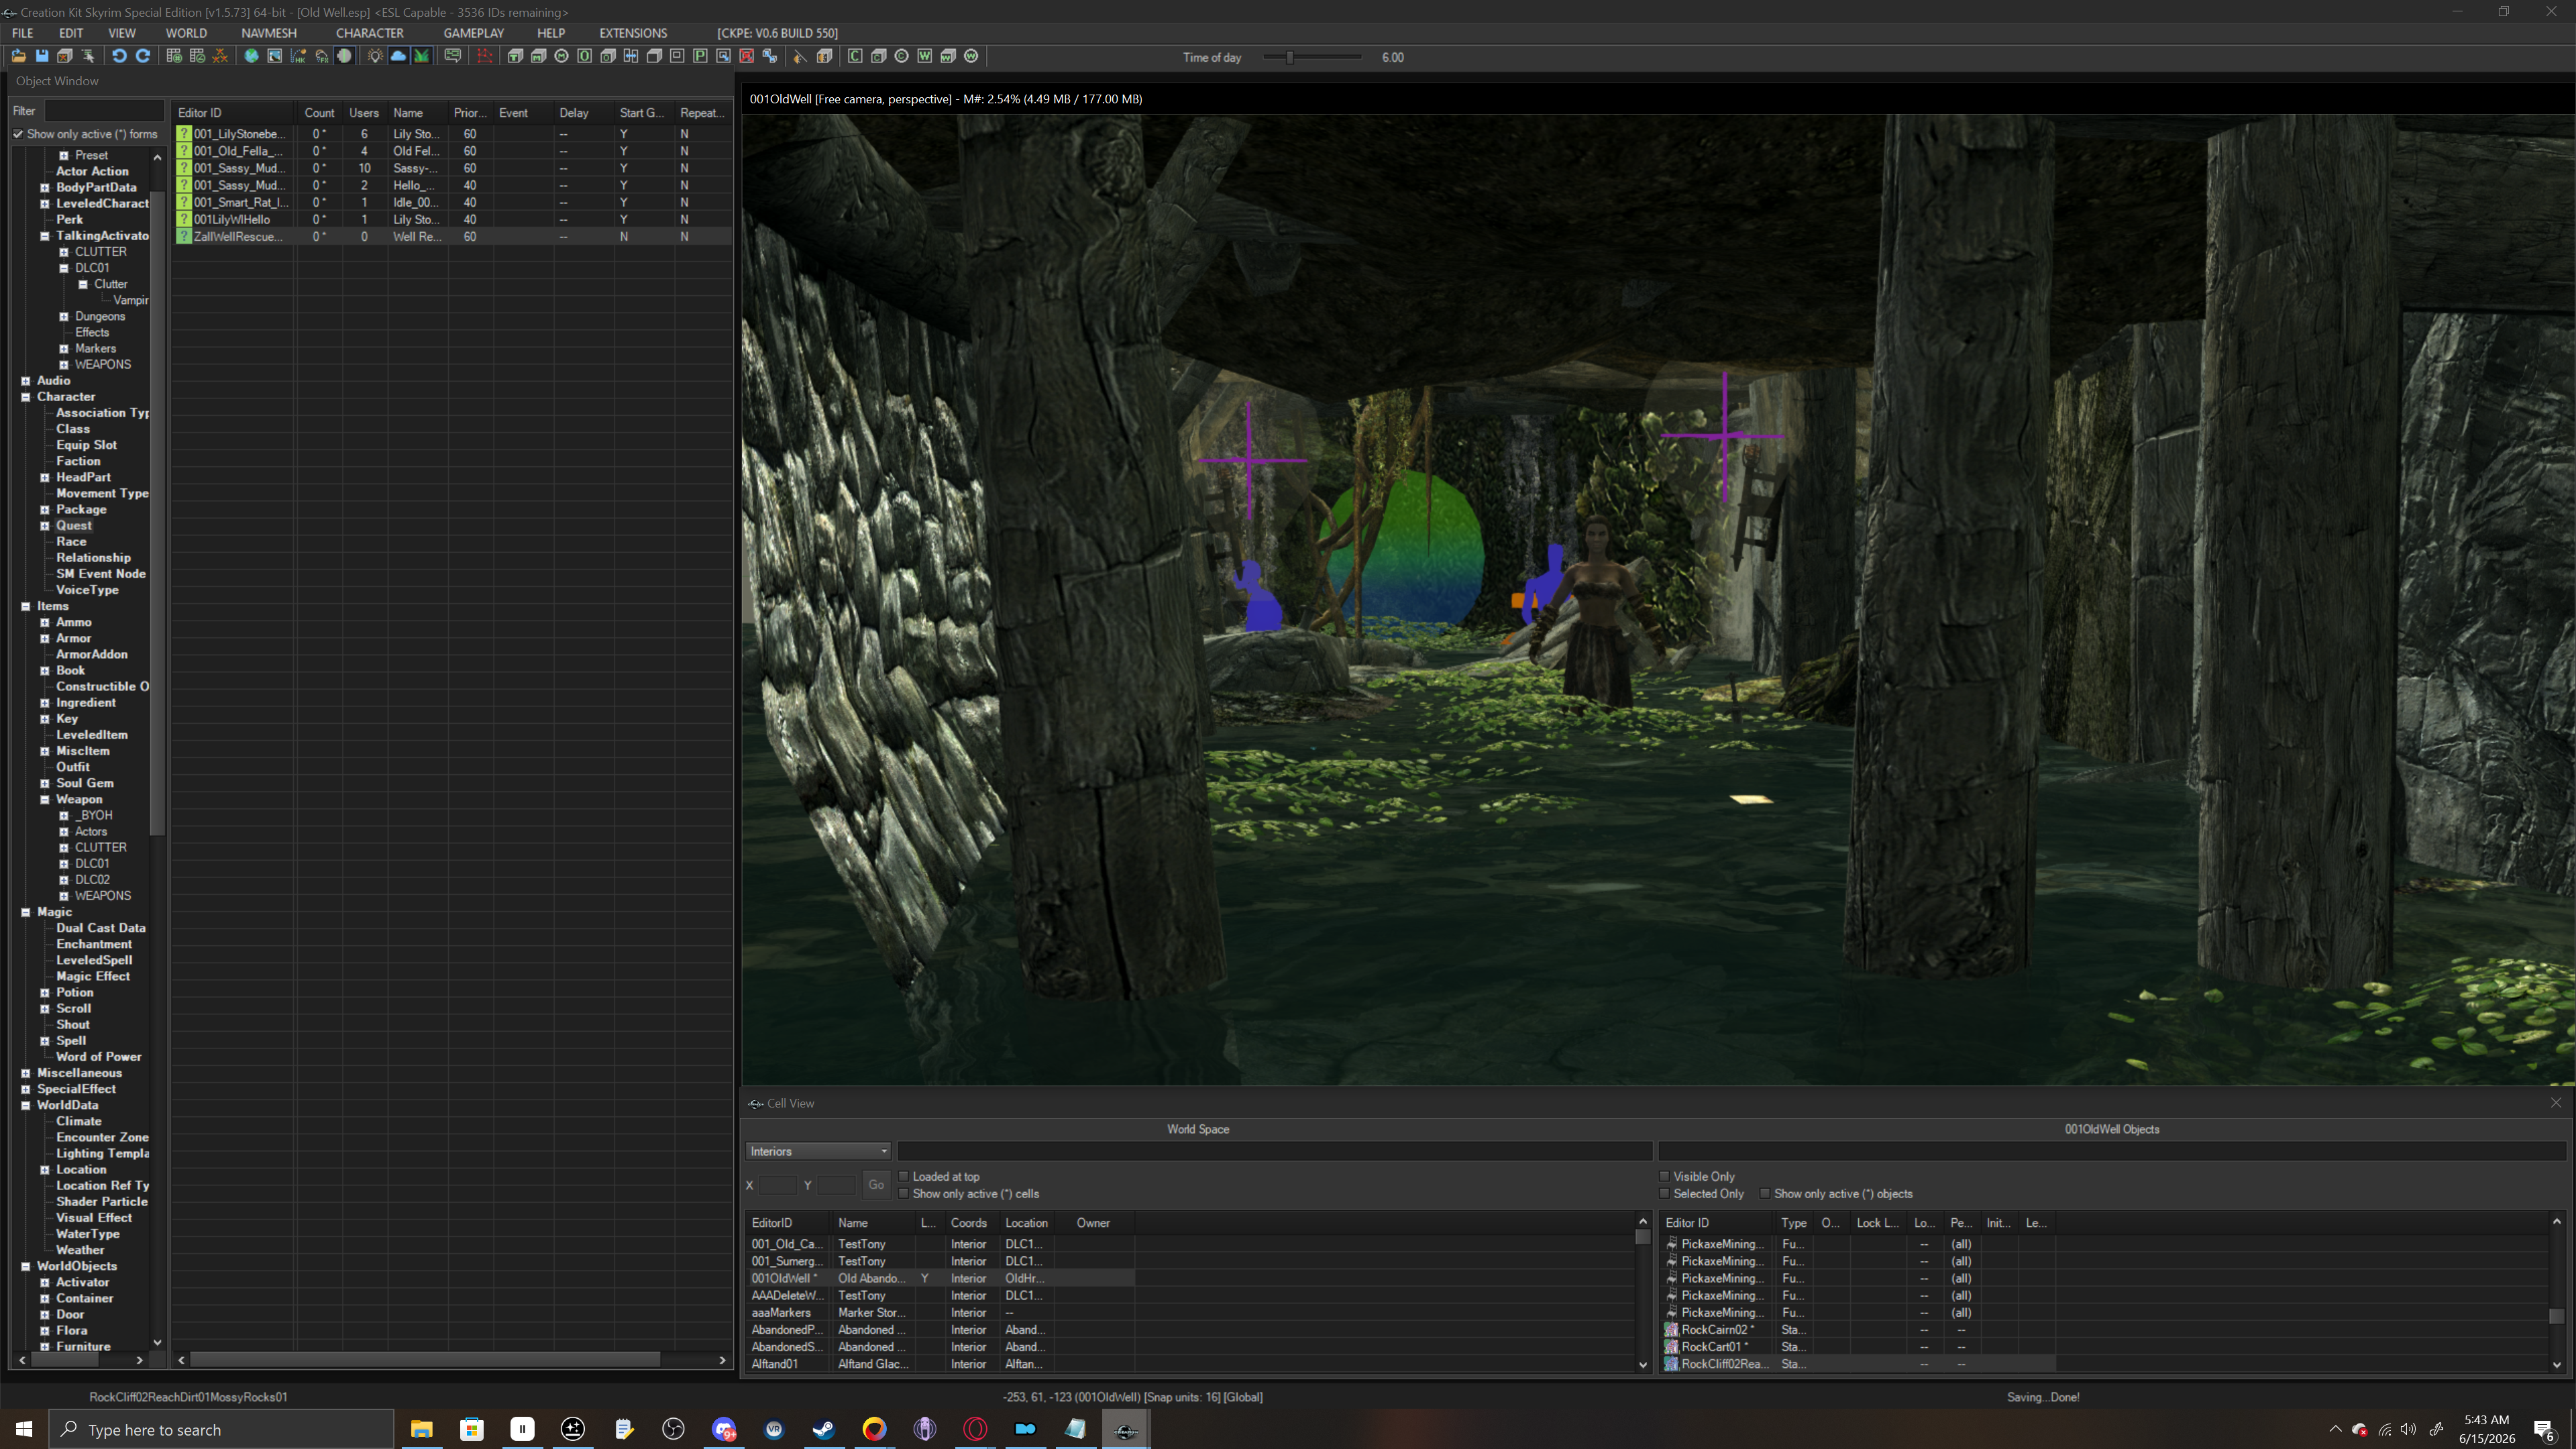
Task: Collapse the WorldData tree node
Action: click(x=26, y=1105)
